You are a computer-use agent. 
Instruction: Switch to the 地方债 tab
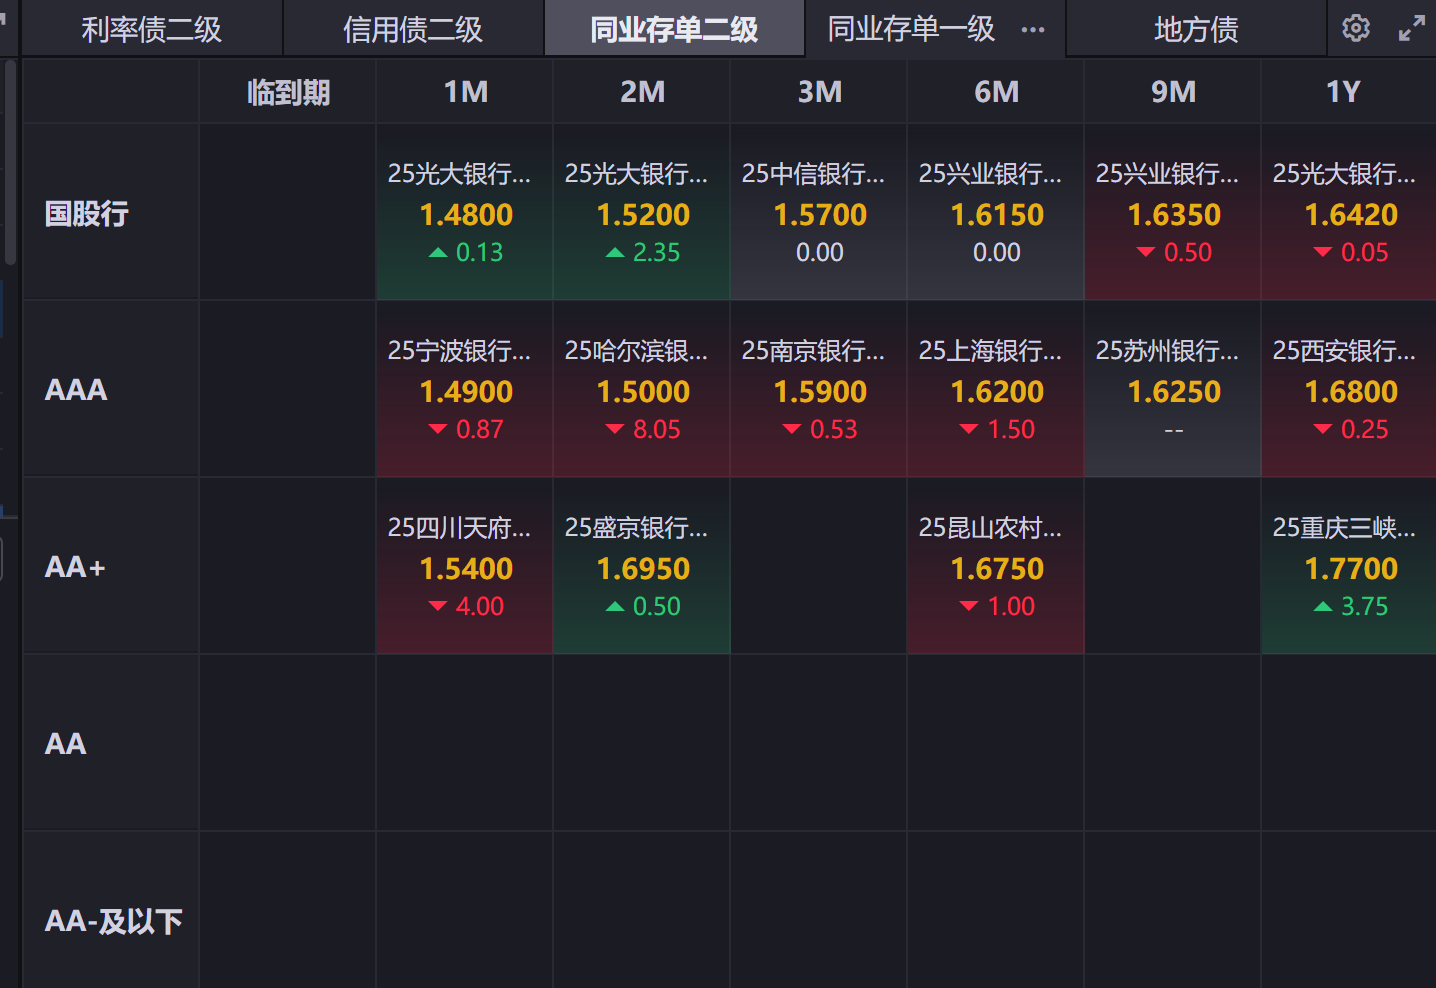coord(1196,30)
